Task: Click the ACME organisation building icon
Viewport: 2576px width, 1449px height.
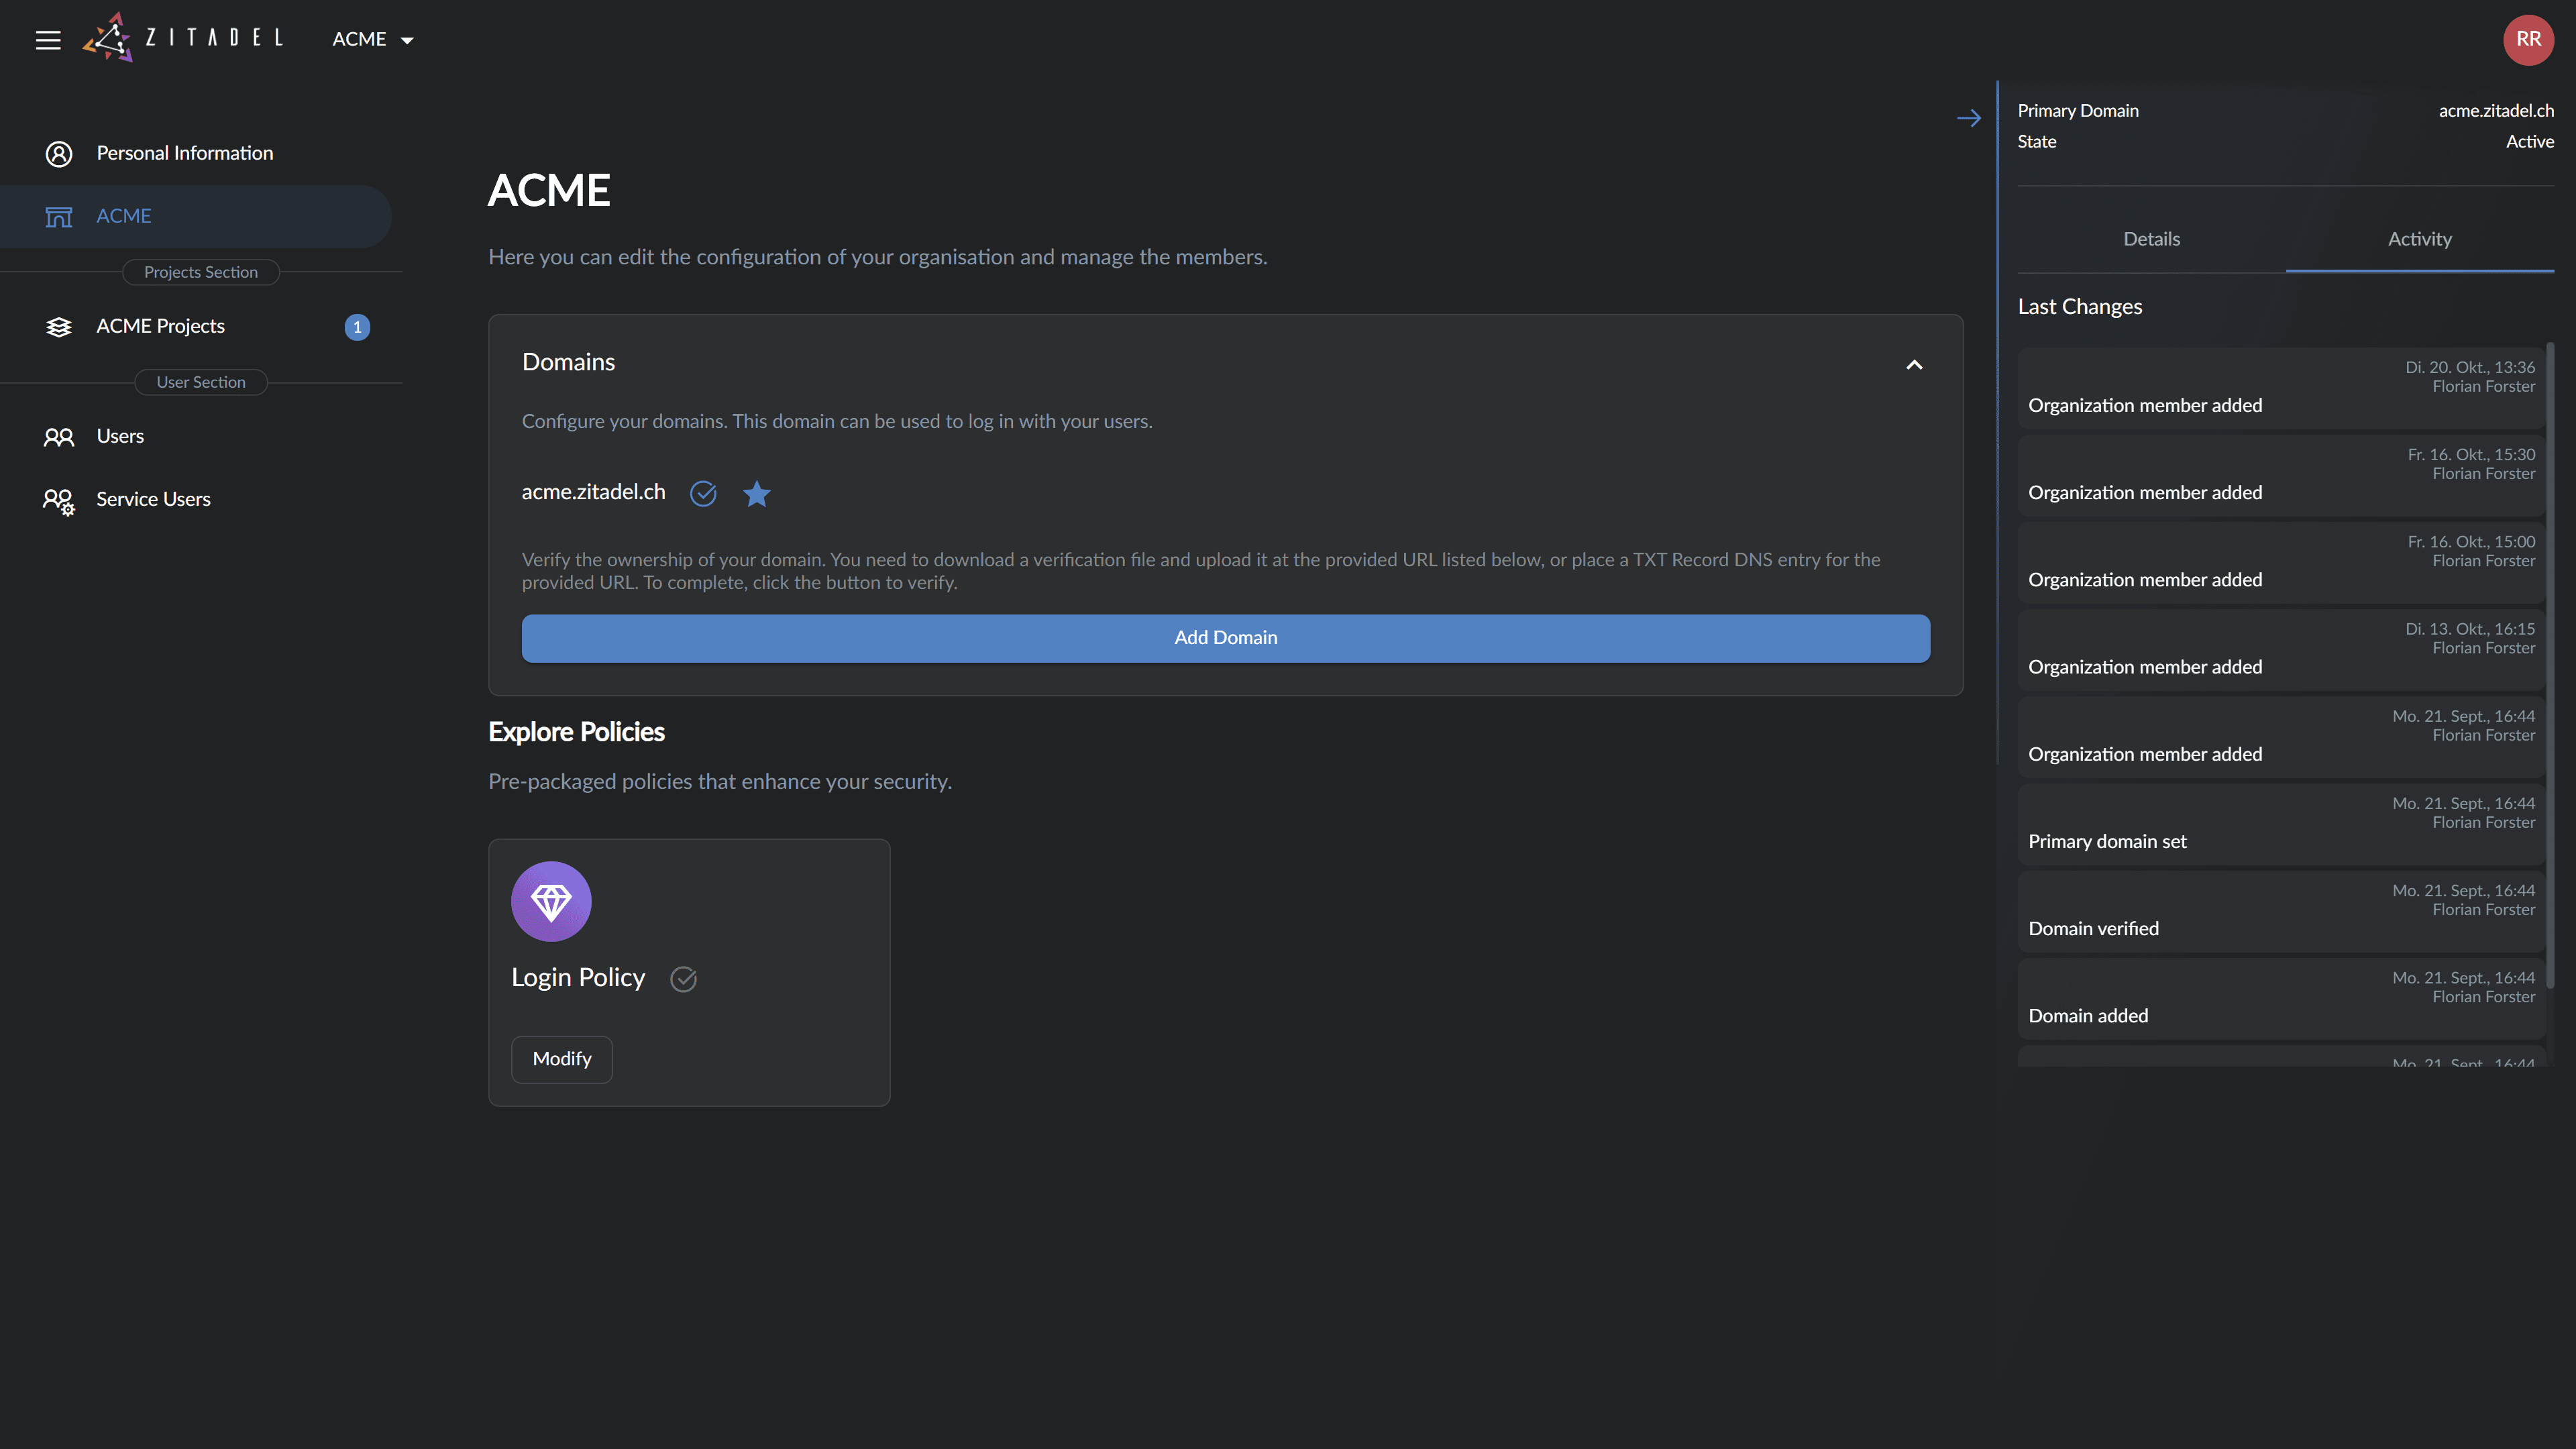Action: (59, 216)
